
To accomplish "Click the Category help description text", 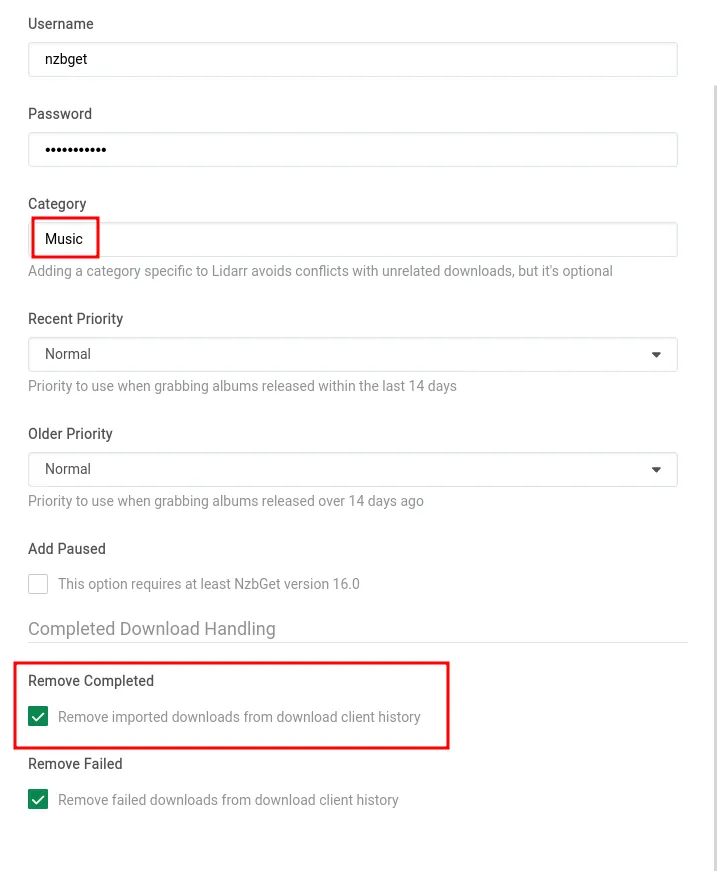I will pyautogui.click(x=320, y=271).
